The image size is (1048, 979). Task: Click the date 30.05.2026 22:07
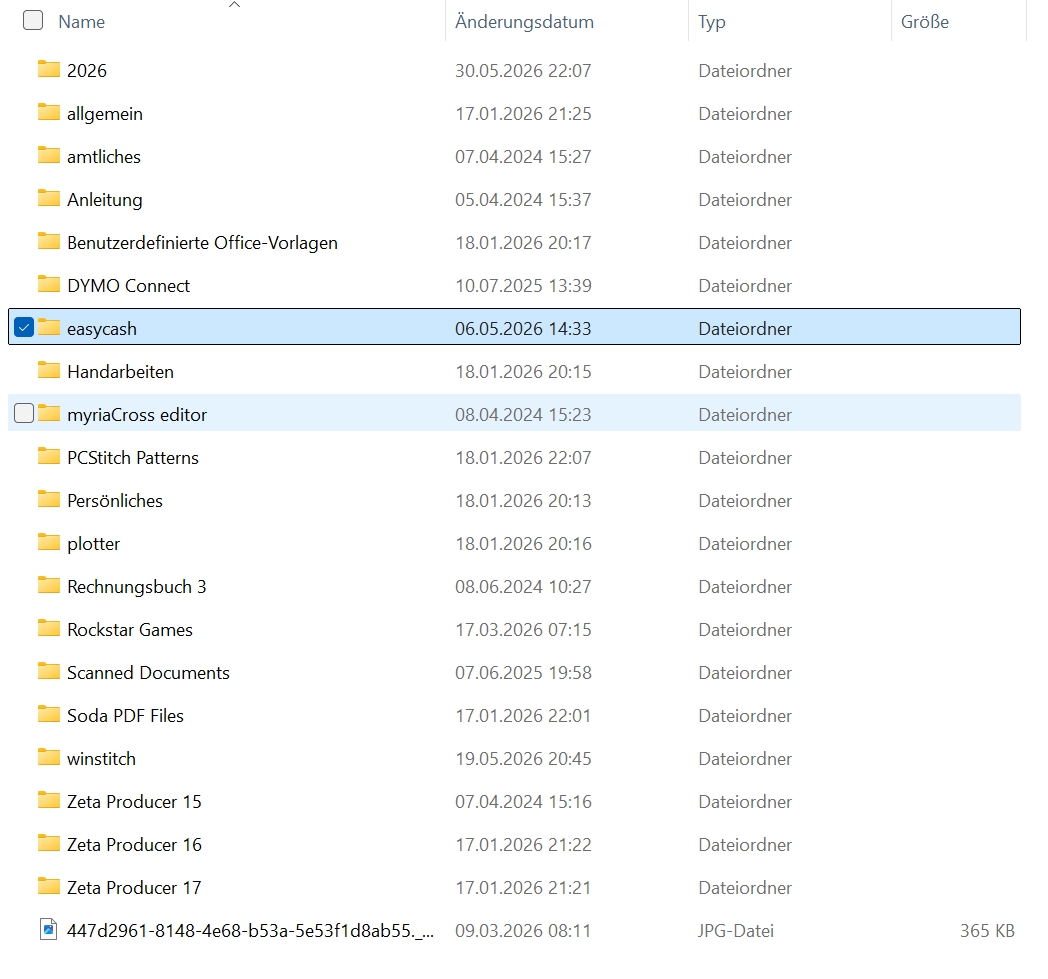tap(523, 71)
